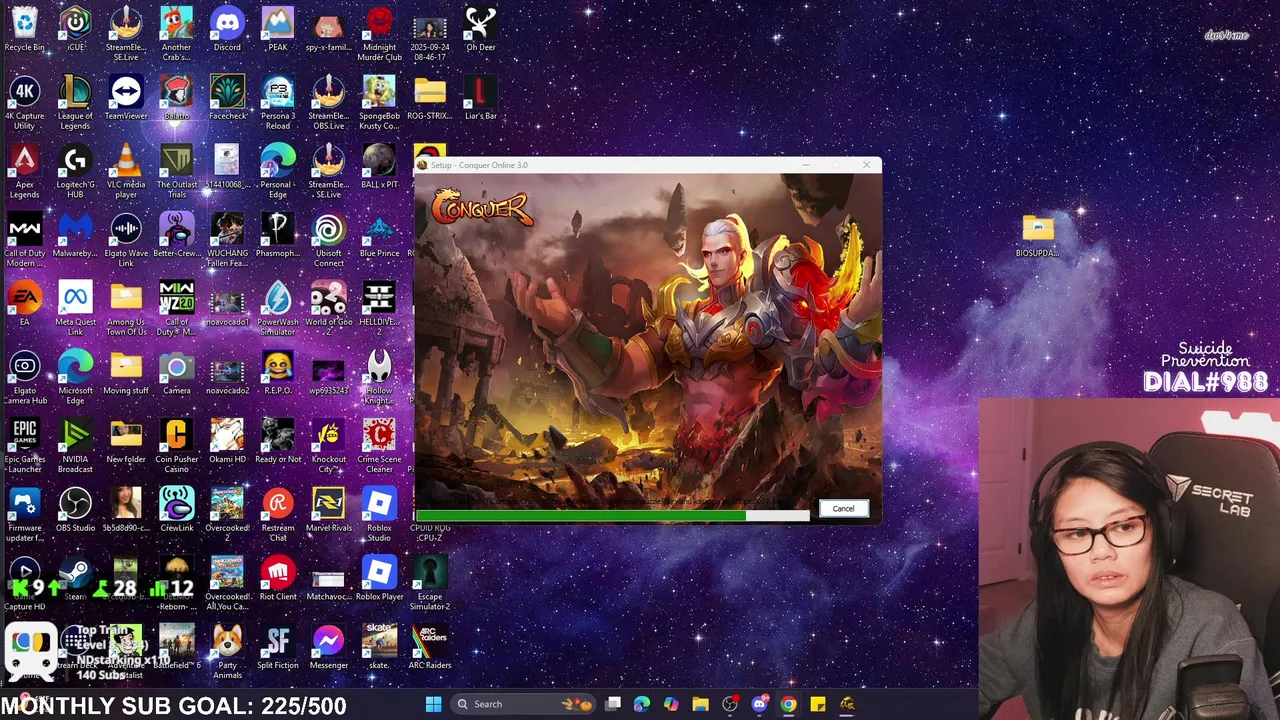Select the League of Legends icon
Viewport: 1280px width, 720px height.
[x=75, y=102]
